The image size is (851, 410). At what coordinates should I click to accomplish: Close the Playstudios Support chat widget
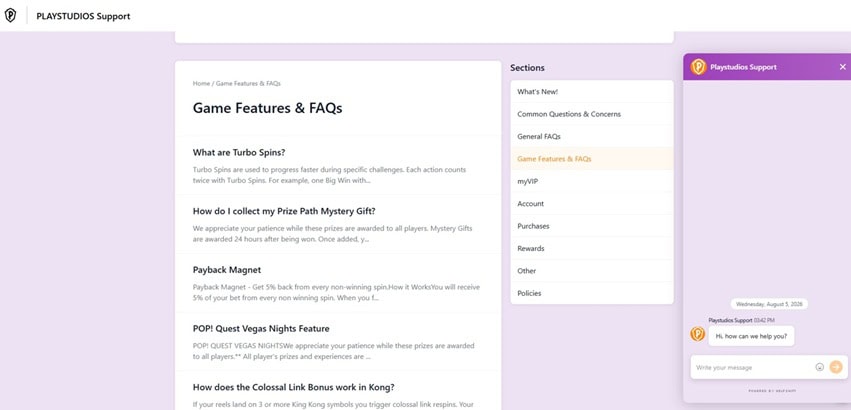click(842, 67)
